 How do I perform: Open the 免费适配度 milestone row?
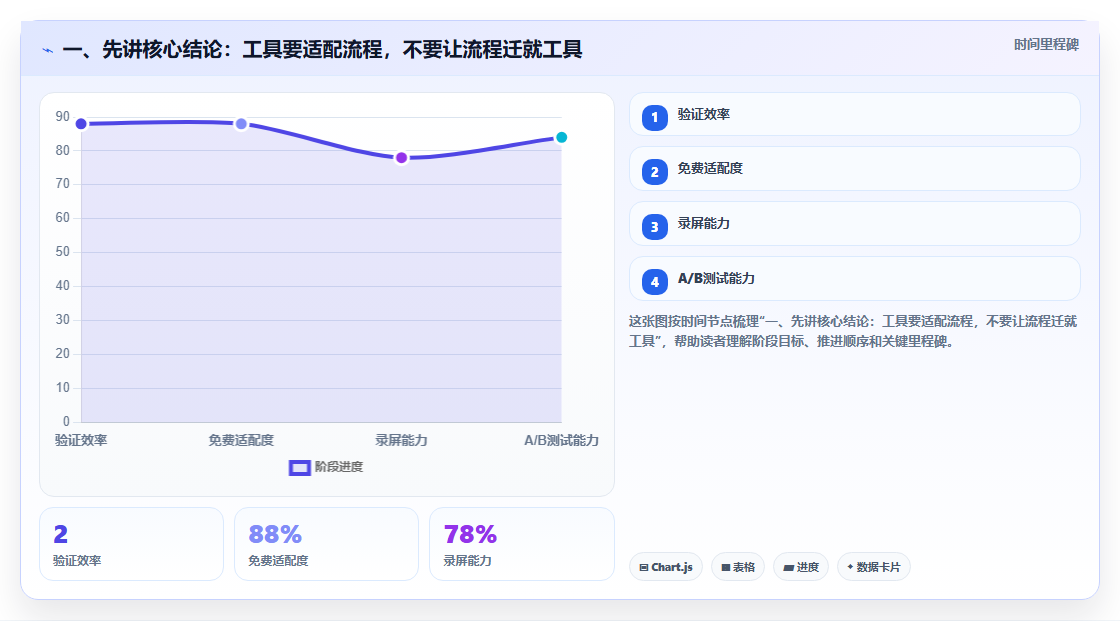tap(854, 169)
